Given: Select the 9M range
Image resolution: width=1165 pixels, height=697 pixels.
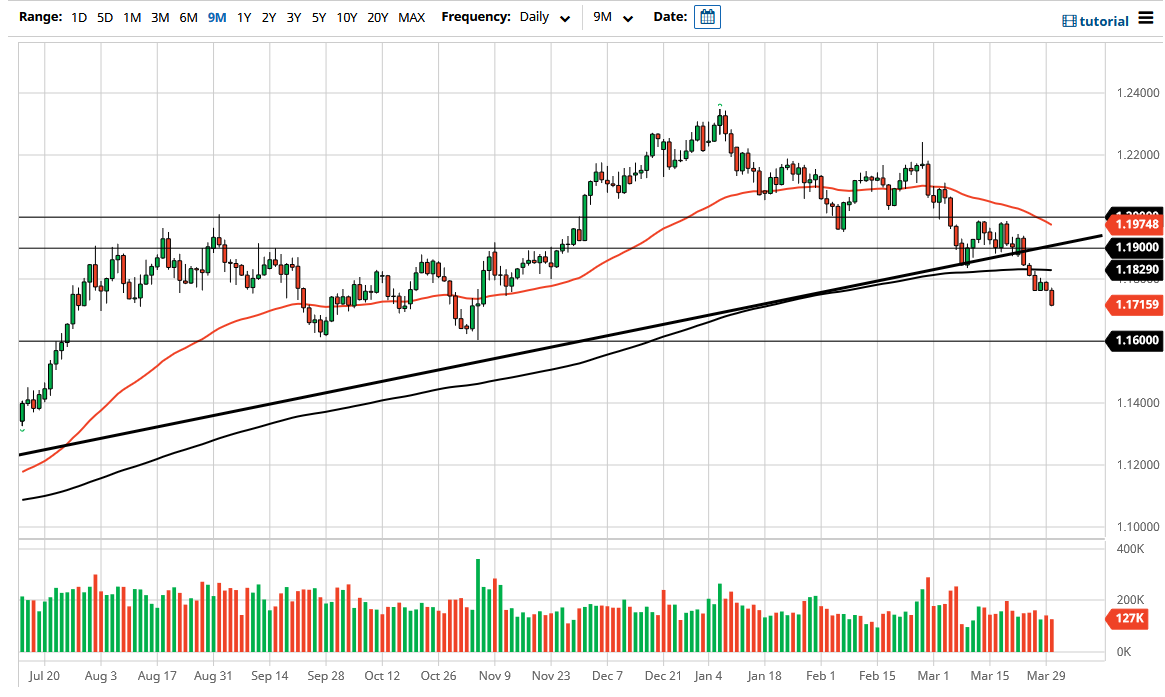Looking at the screenshot, I should 217,17.
